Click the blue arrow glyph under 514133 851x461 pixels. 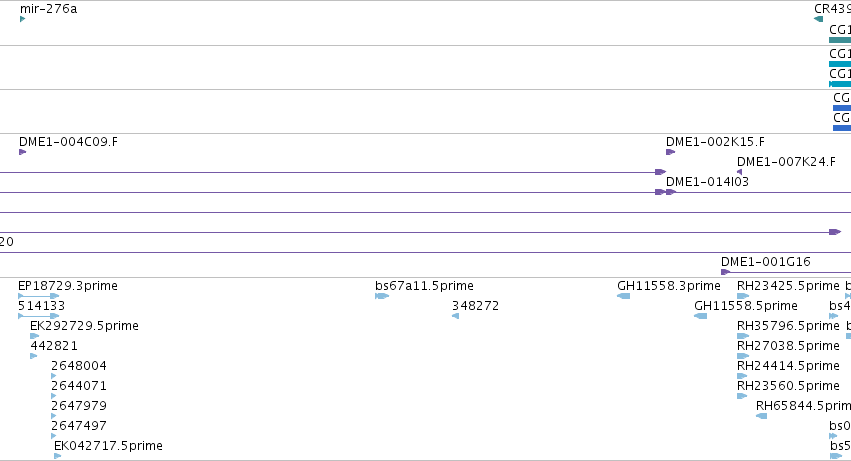coord(39,316)
